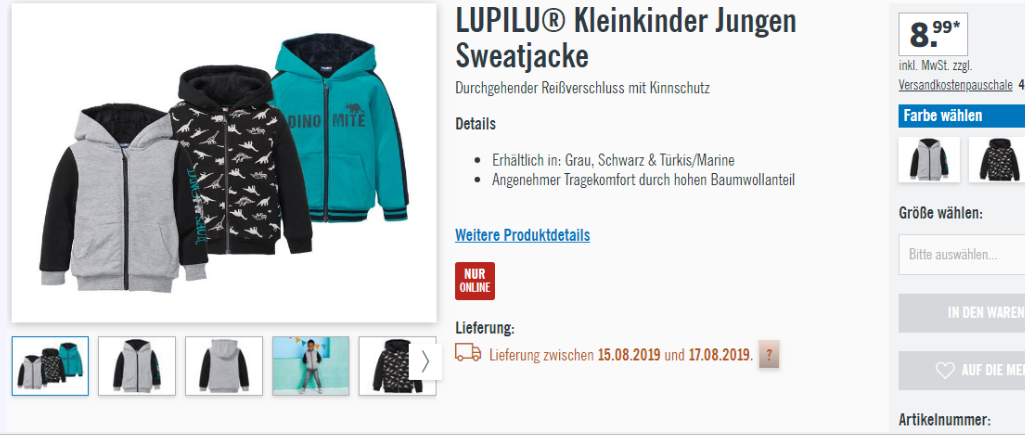Choose the black dinosaur color swatch
Viewport: 1025px width, 435px height.
[998, 160]
